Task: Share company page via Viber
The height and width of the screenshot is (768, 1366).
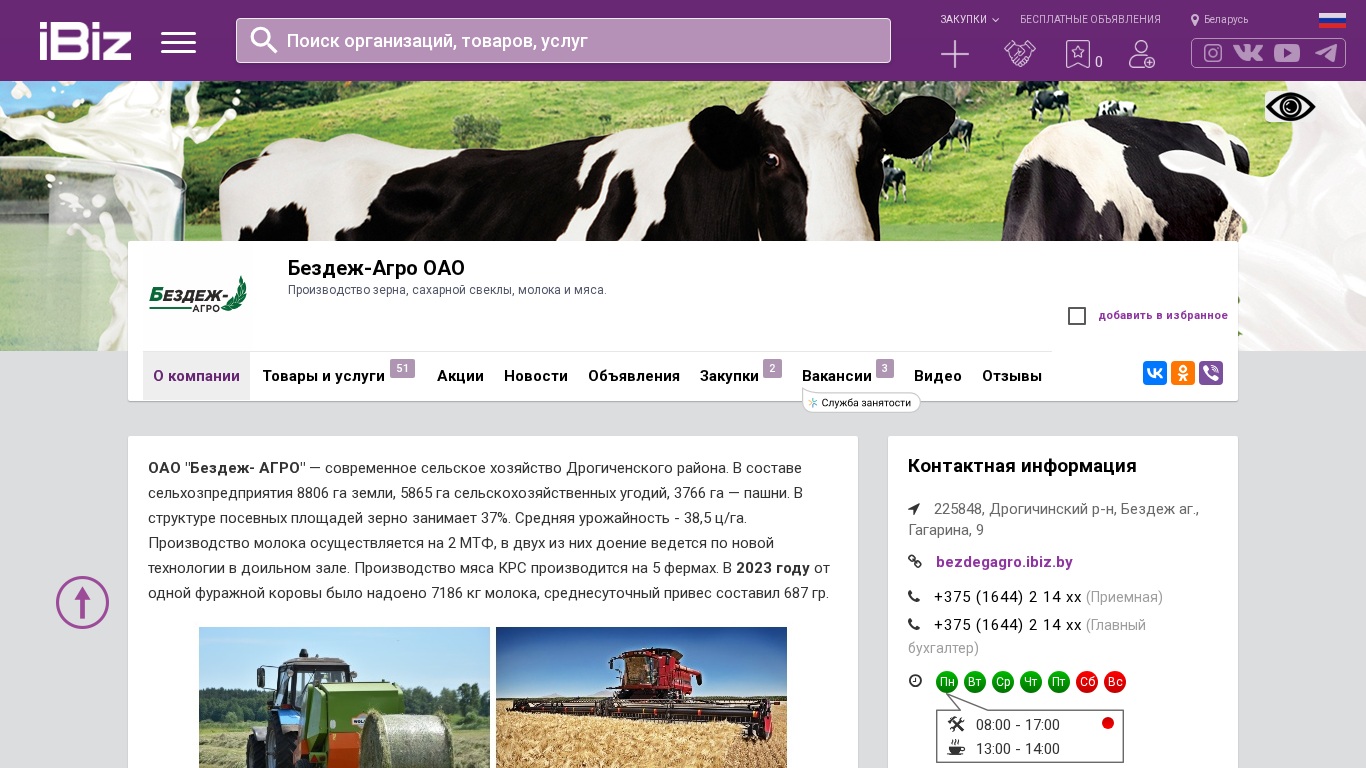Action: click(x=1211, y=373)
